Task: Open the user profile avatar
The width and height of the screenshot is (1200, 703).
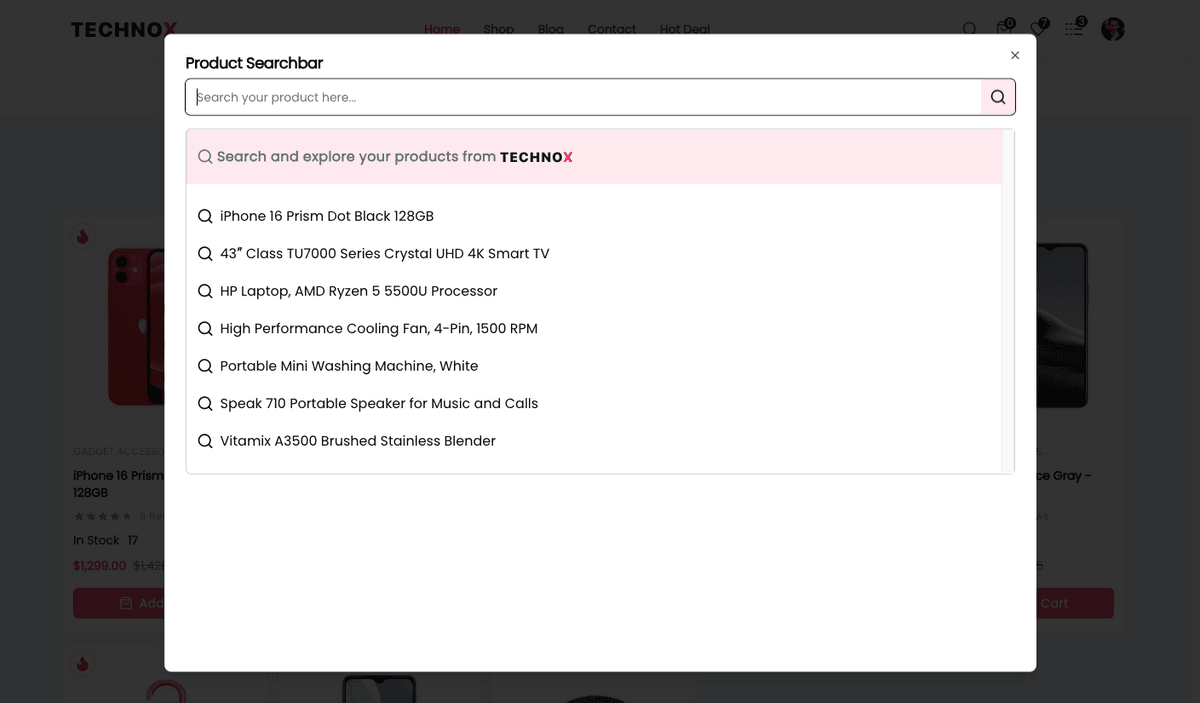Action: point(1113,29)
